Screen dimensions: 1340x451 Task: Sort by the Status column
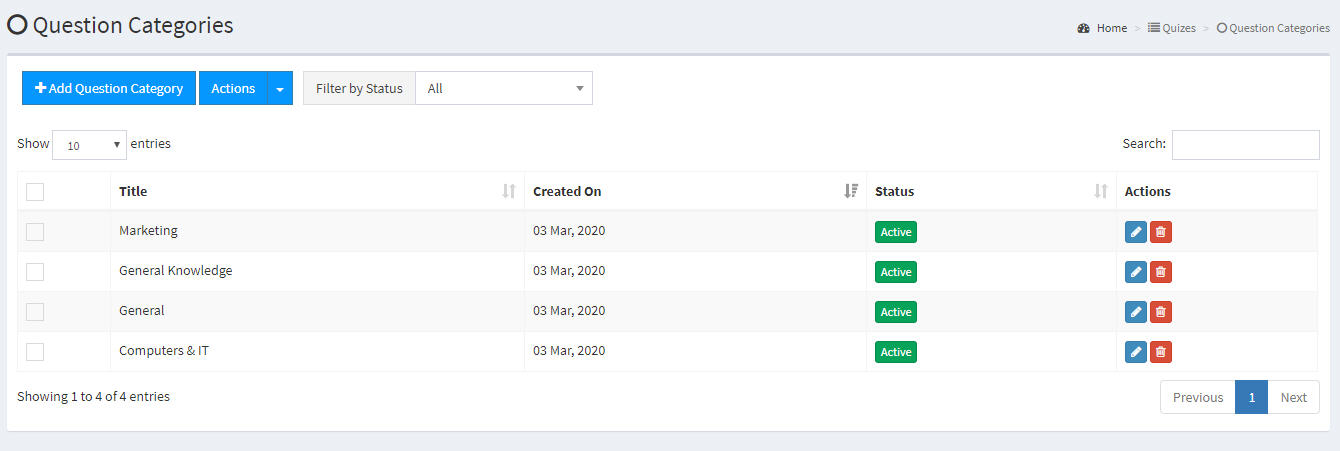pos(991,191)
